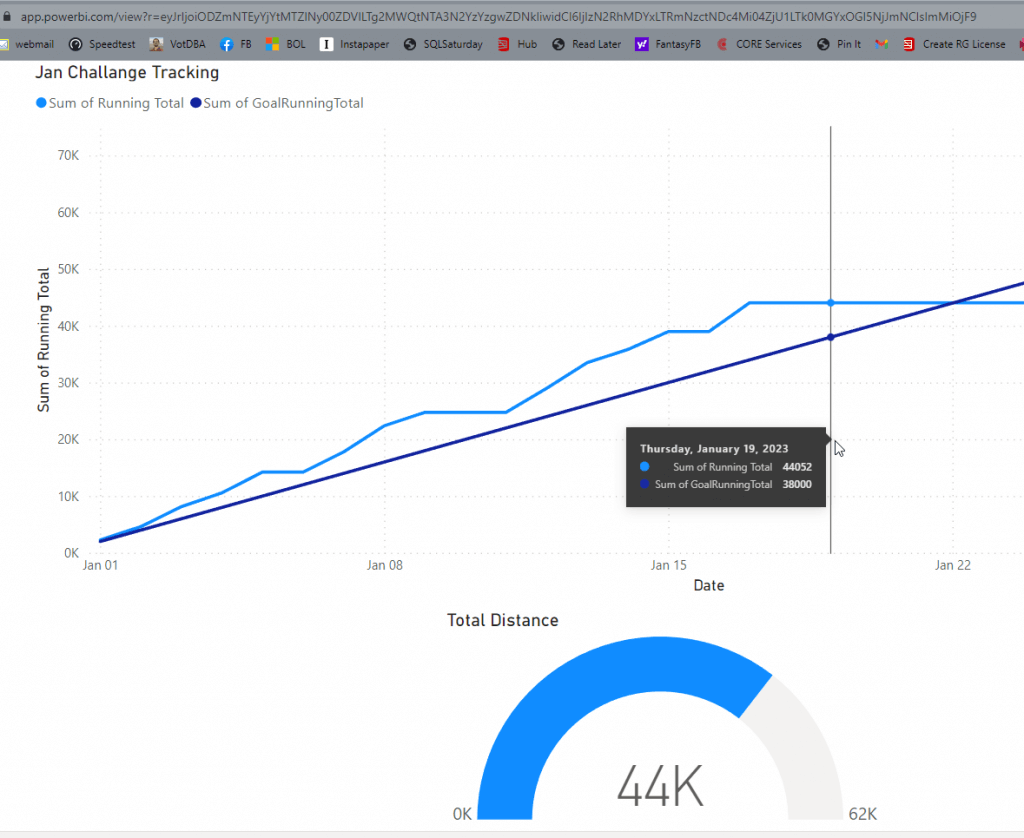Select the Sum of Running Total legend label
The image size is (1024, 838).
tap(116, 103)
